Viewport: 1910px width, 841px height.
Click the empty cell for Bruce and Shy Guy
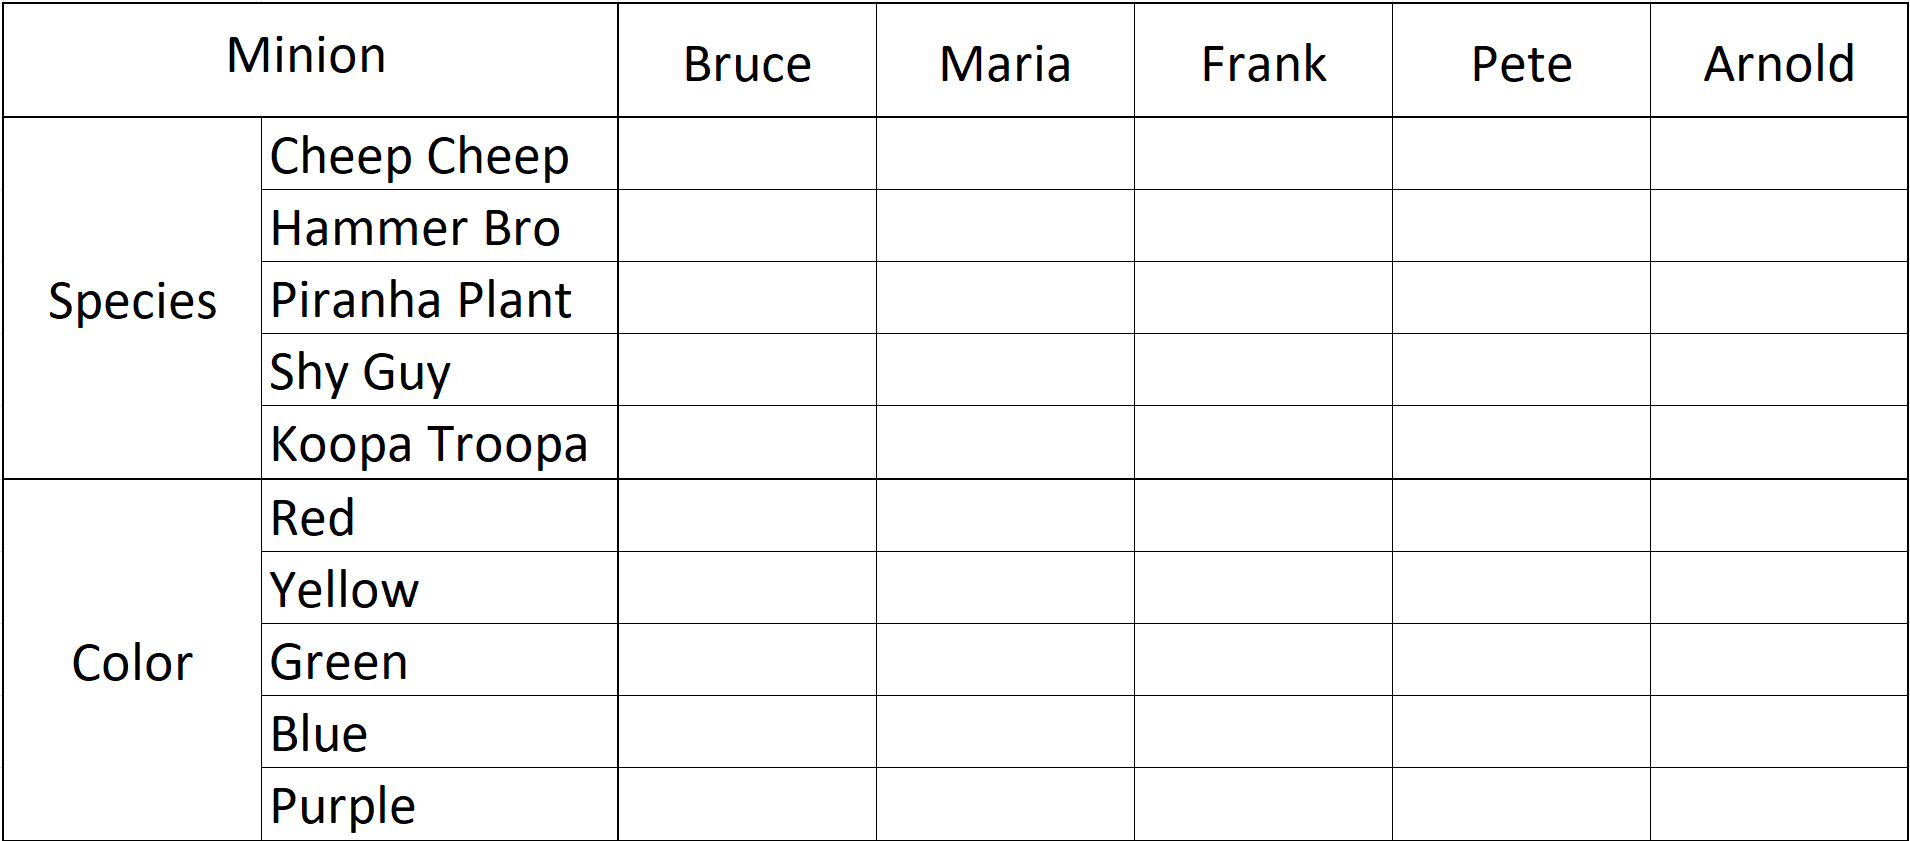[x=747, y=370]
